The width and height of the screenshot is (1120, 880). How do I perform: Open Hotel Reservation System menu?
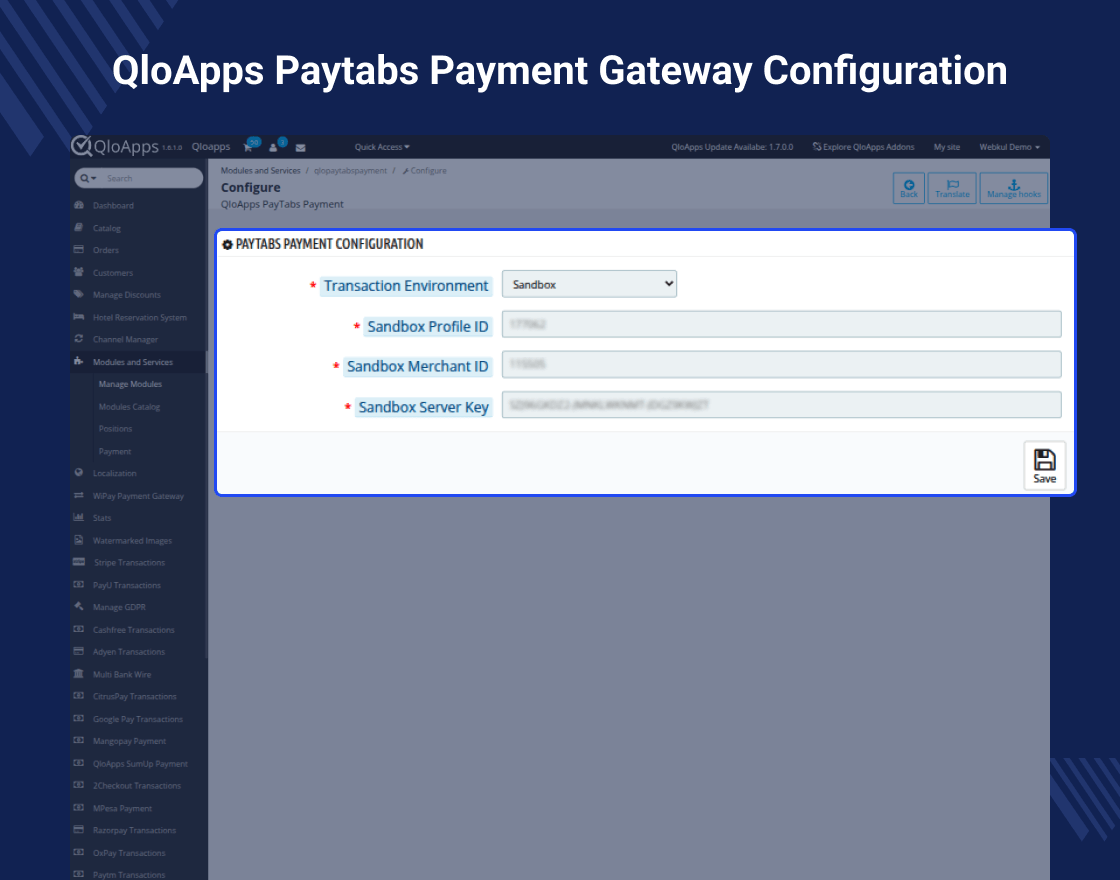pos(139,317)
